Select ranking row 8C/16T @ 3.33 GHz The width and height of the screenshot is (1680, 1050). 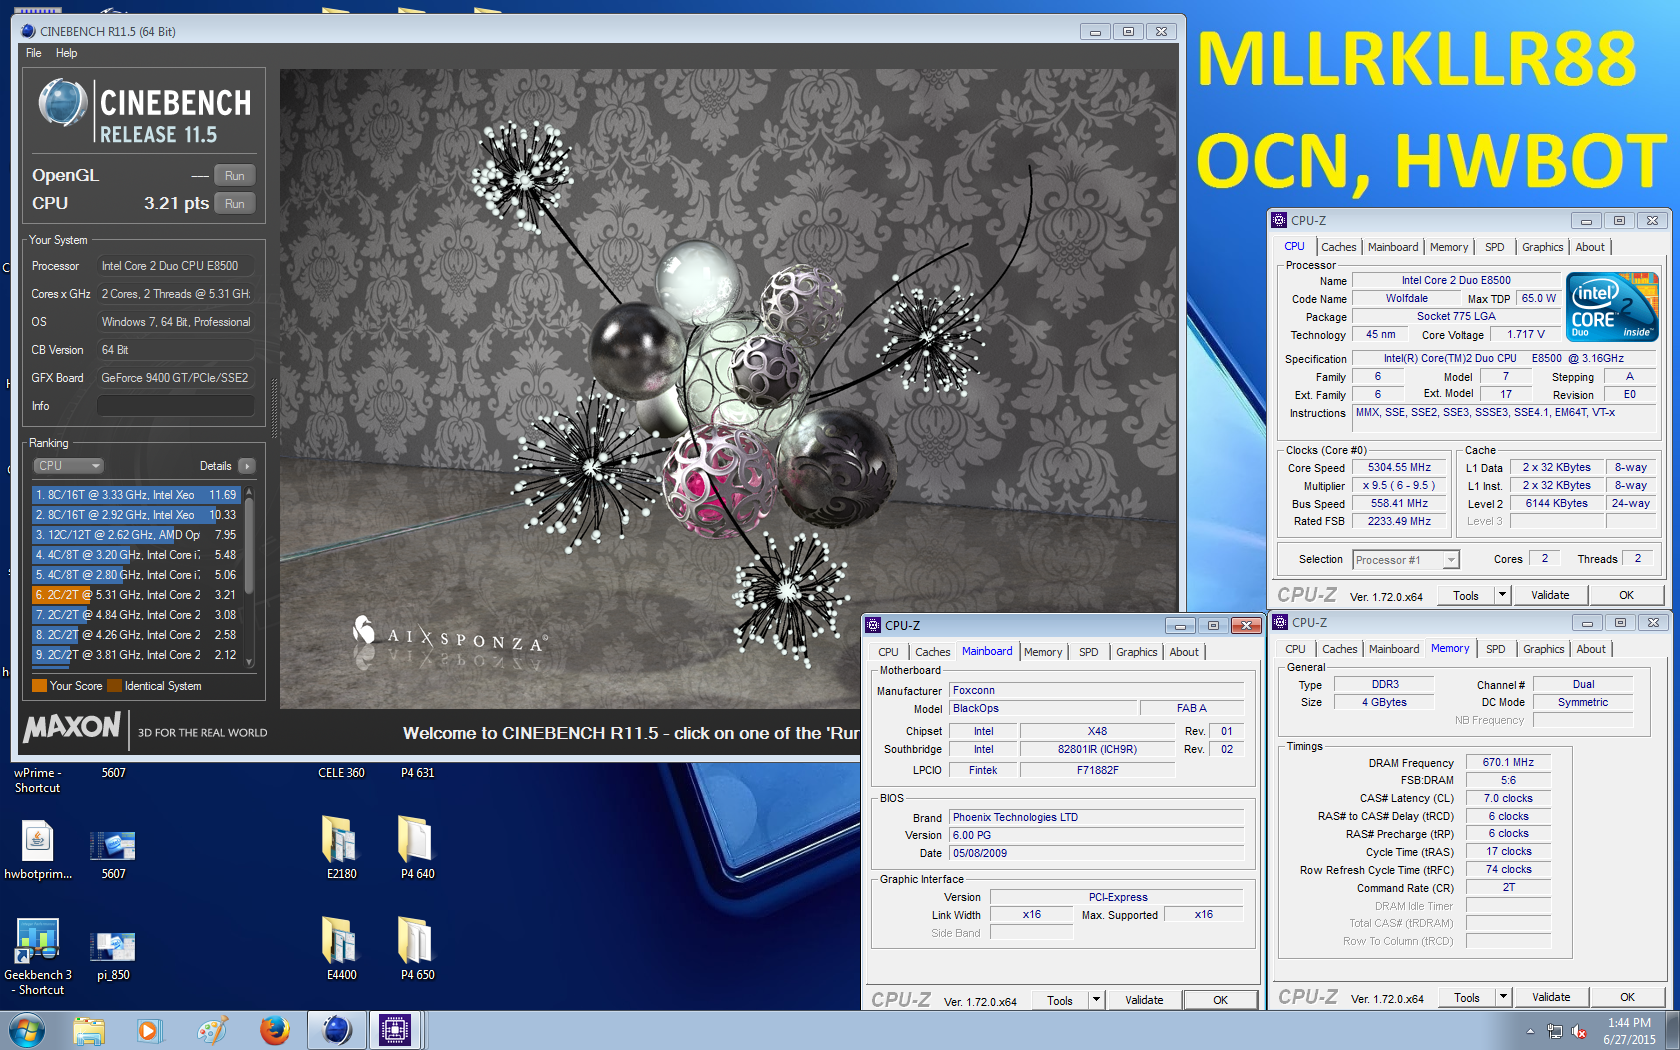coord(137,495)
